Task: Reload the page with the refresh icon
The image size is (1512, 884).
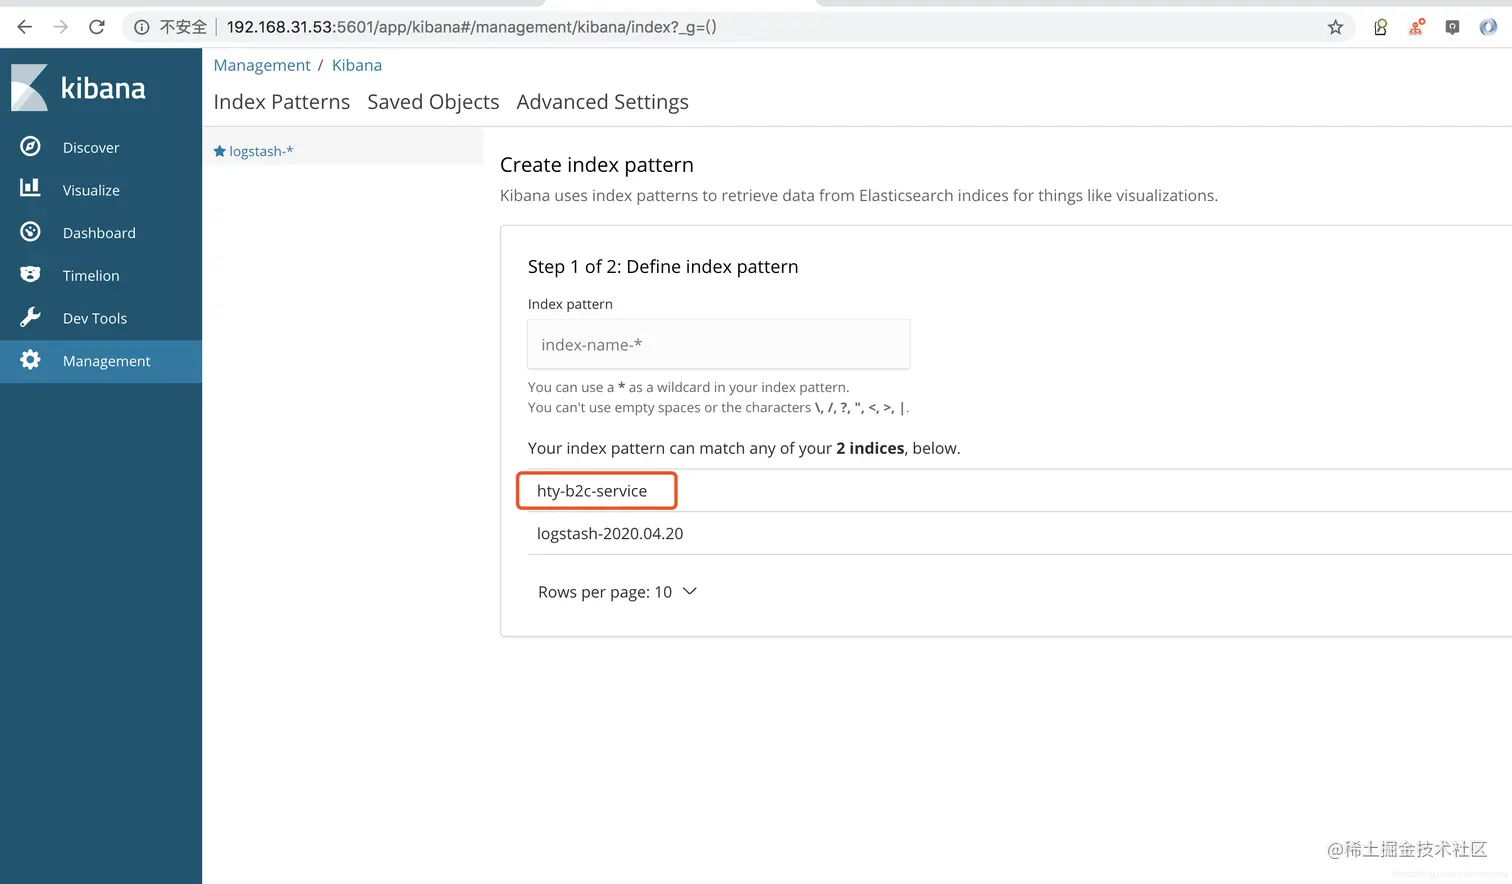Action: tap(97, 27)
